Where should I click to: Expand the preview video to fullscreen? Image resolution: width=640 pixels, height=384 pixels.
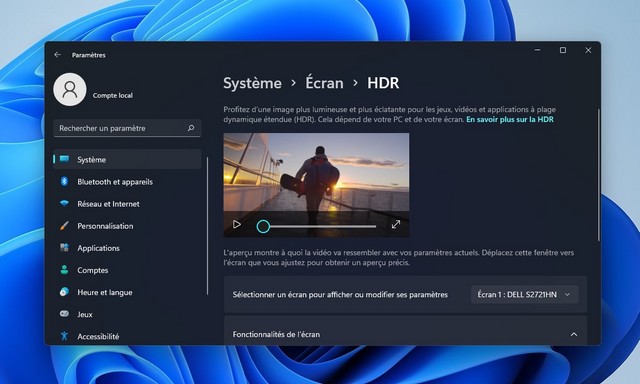coord(396,224)
